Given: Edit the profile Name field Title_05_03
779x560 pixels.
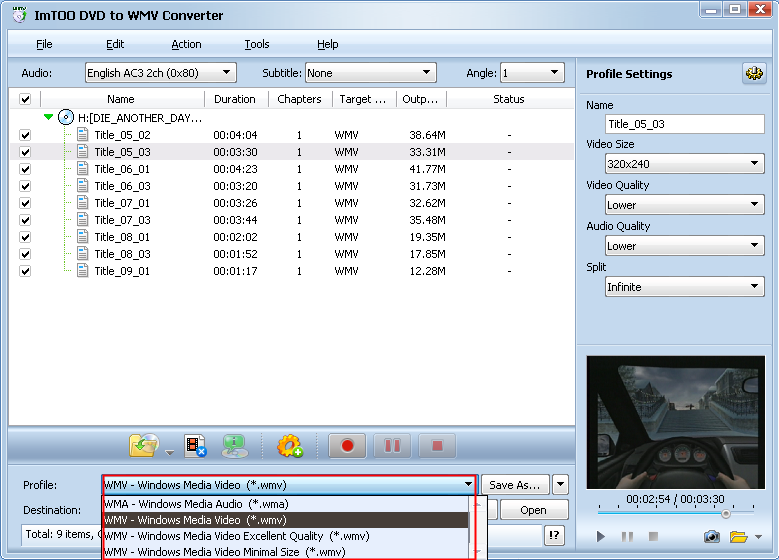Looking at the screenshot, I should click(x=685, y=124).
